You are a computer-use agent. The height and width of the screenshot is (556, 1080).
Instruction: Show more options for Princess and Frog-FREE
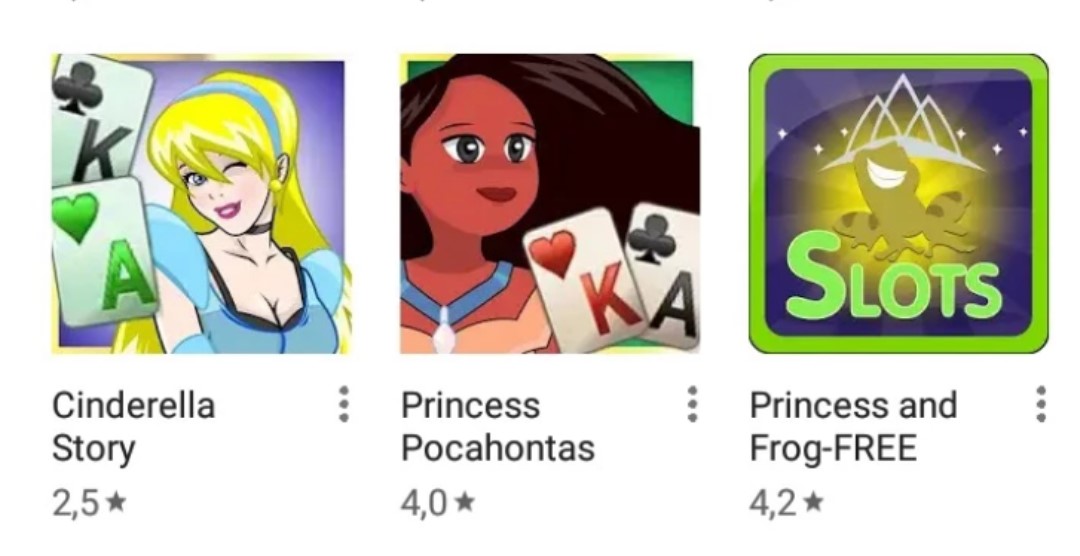click(x=1041, y=404)
